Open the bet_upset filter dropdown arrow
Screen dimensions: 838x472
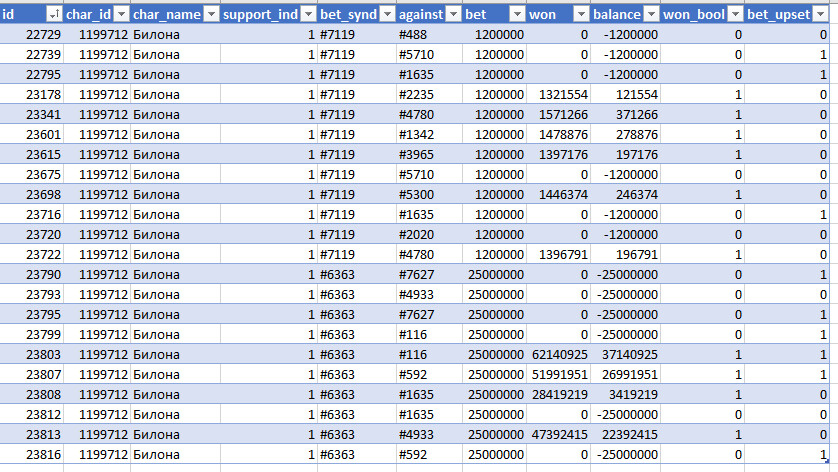tap(821, 14)
